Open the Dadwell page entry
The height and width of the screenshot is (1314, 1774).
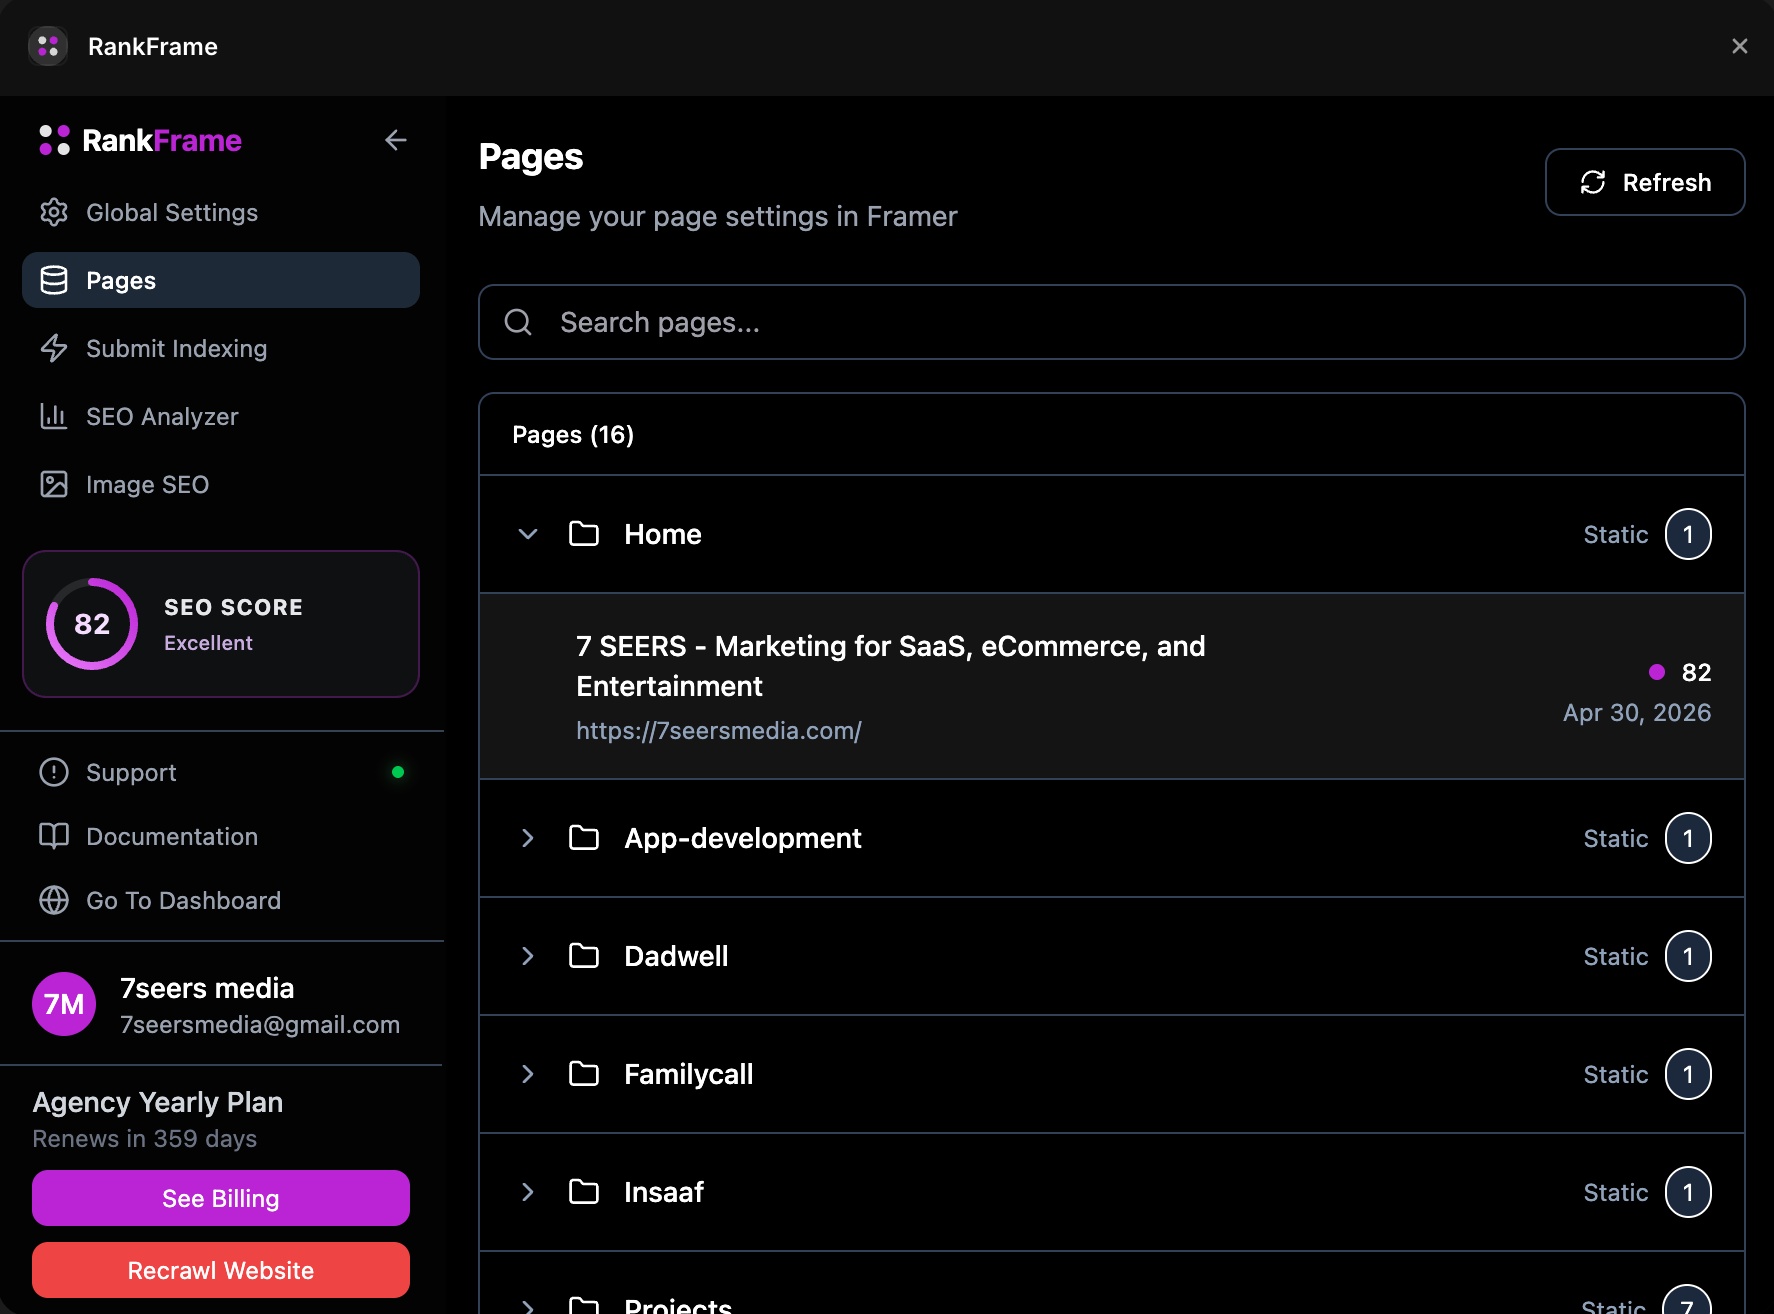[676, 956]
